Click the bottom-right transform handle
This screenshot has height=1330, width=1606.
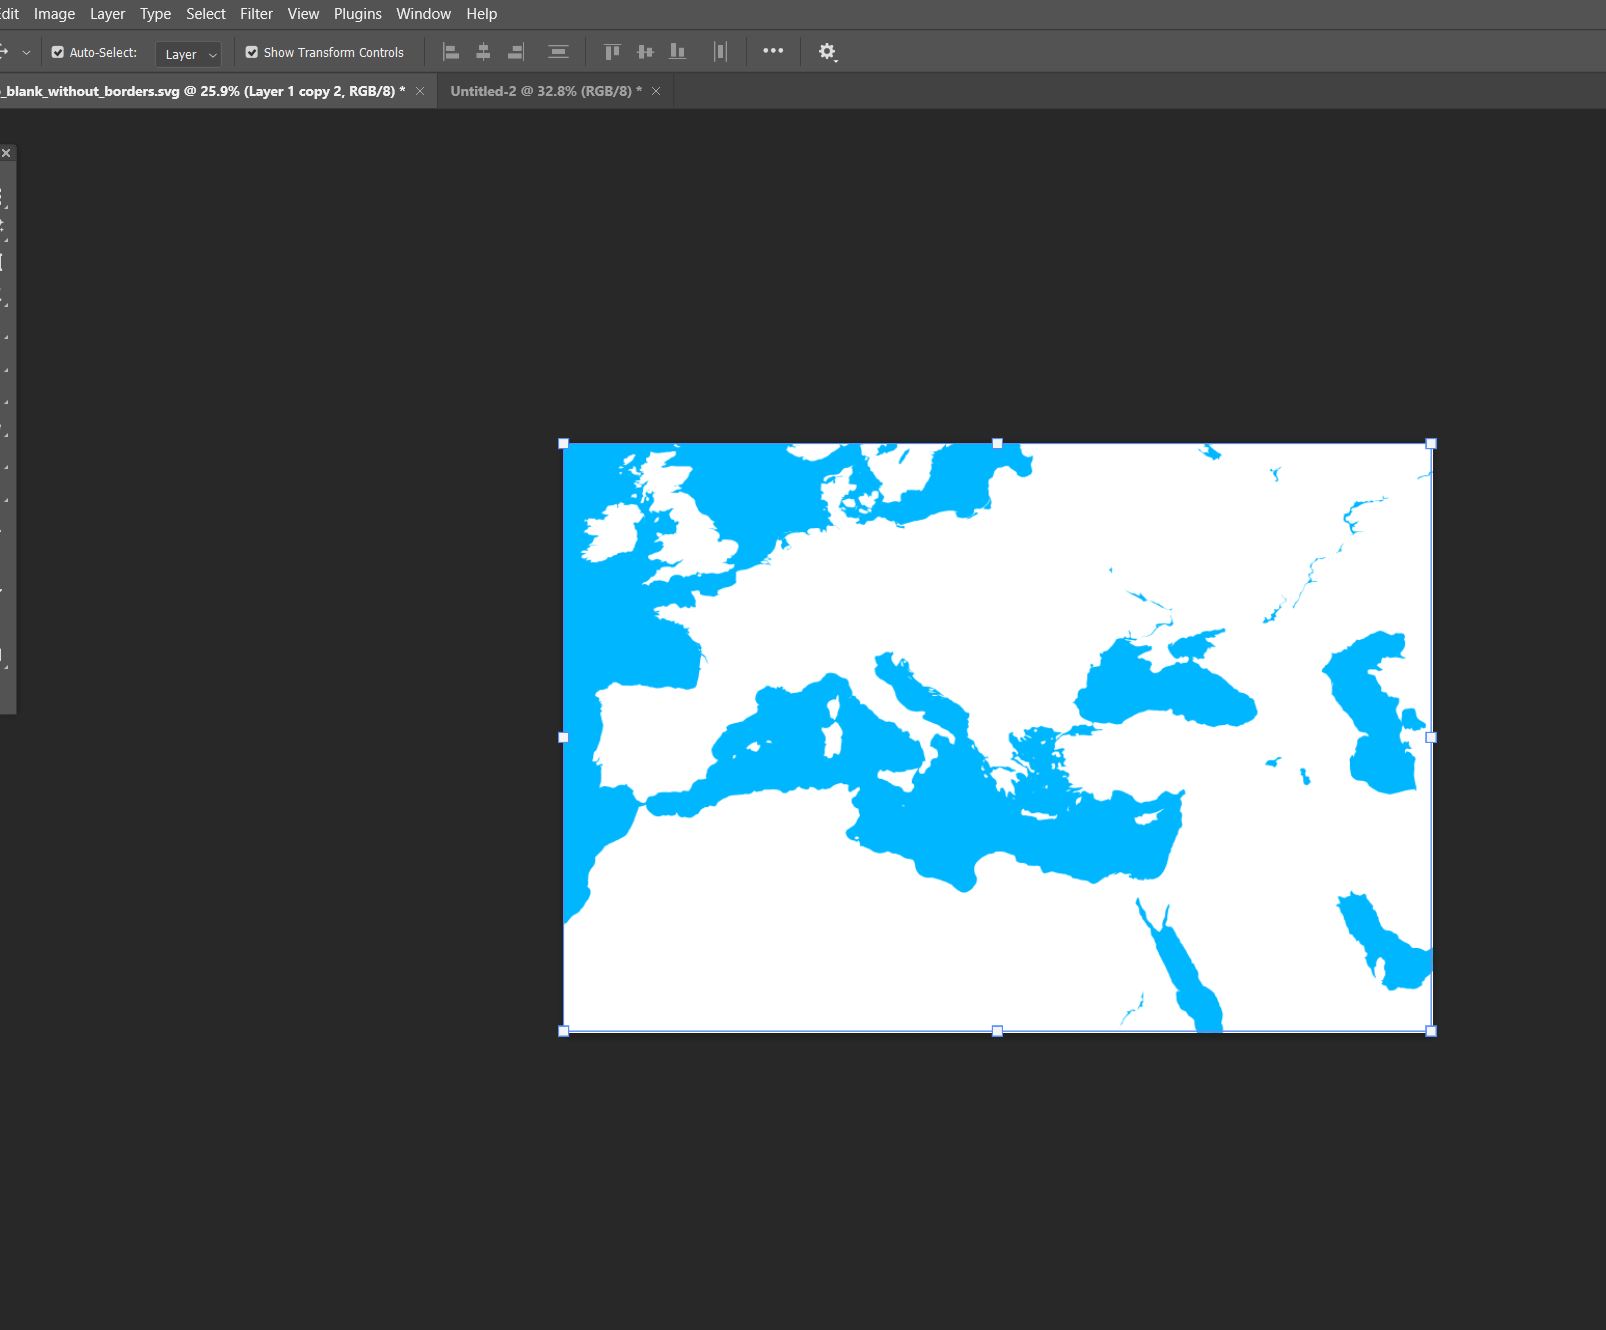1431,1031
